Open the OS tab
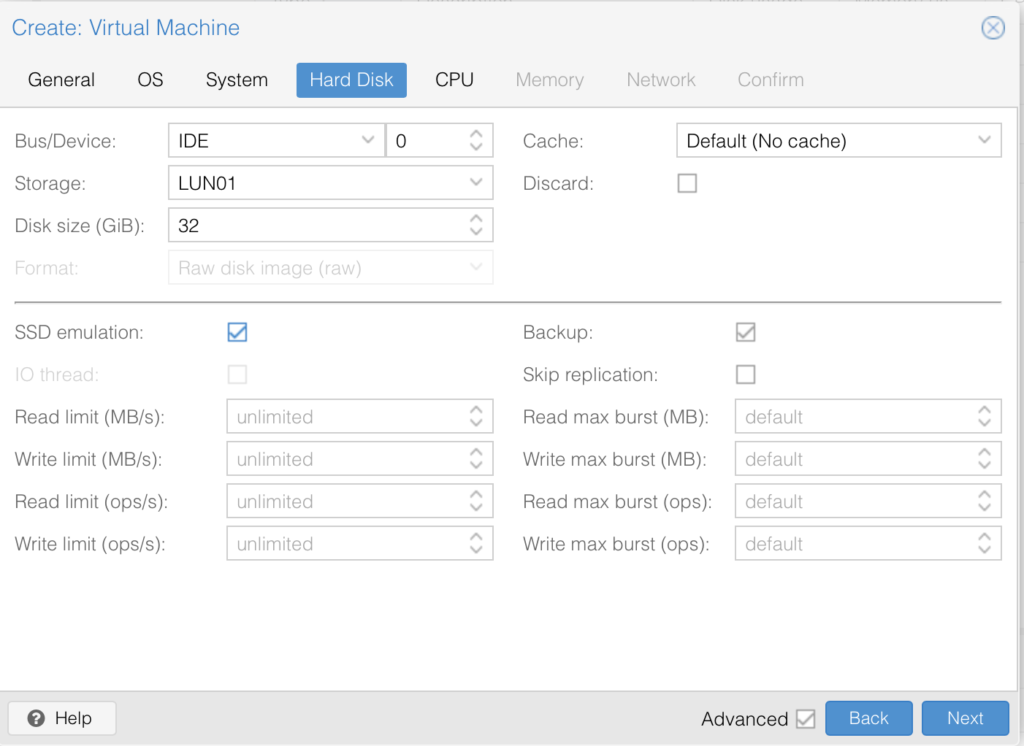This screenshot has width=1024, height=746. click(150, 80)
